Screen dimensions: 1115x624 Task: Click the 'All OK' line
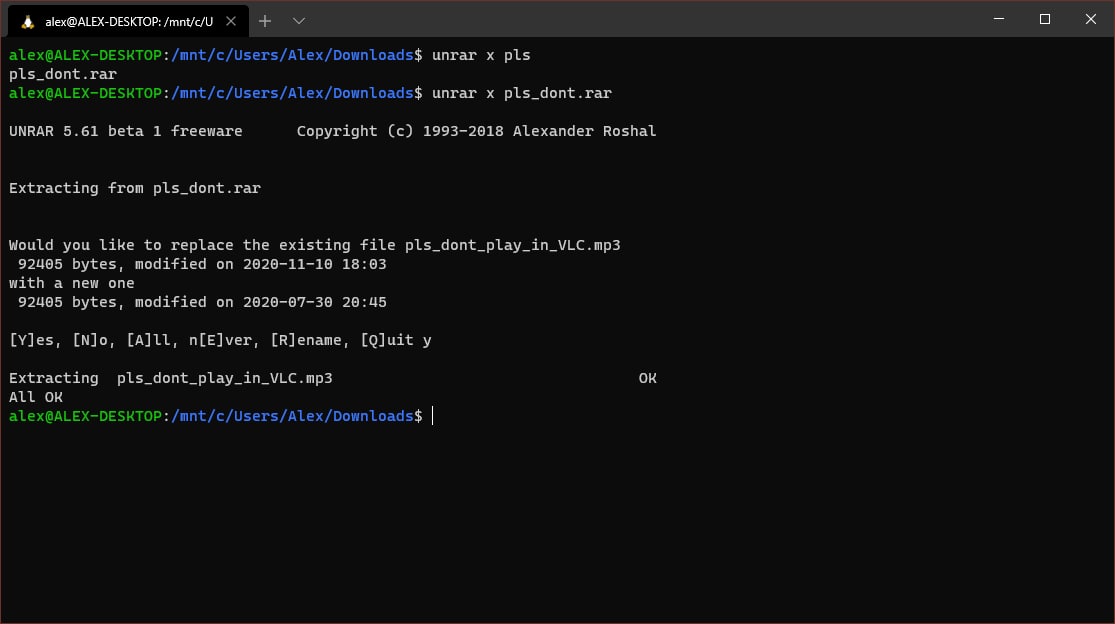coord(36,397)
